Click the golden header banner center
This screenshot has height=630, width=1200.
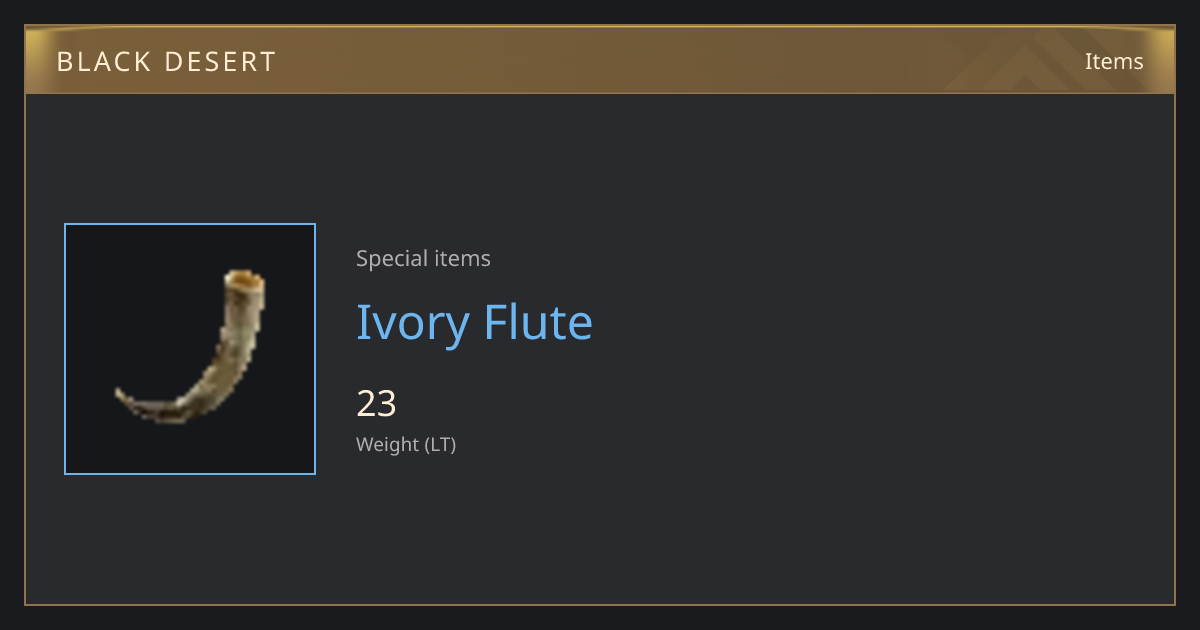point(600,60)
